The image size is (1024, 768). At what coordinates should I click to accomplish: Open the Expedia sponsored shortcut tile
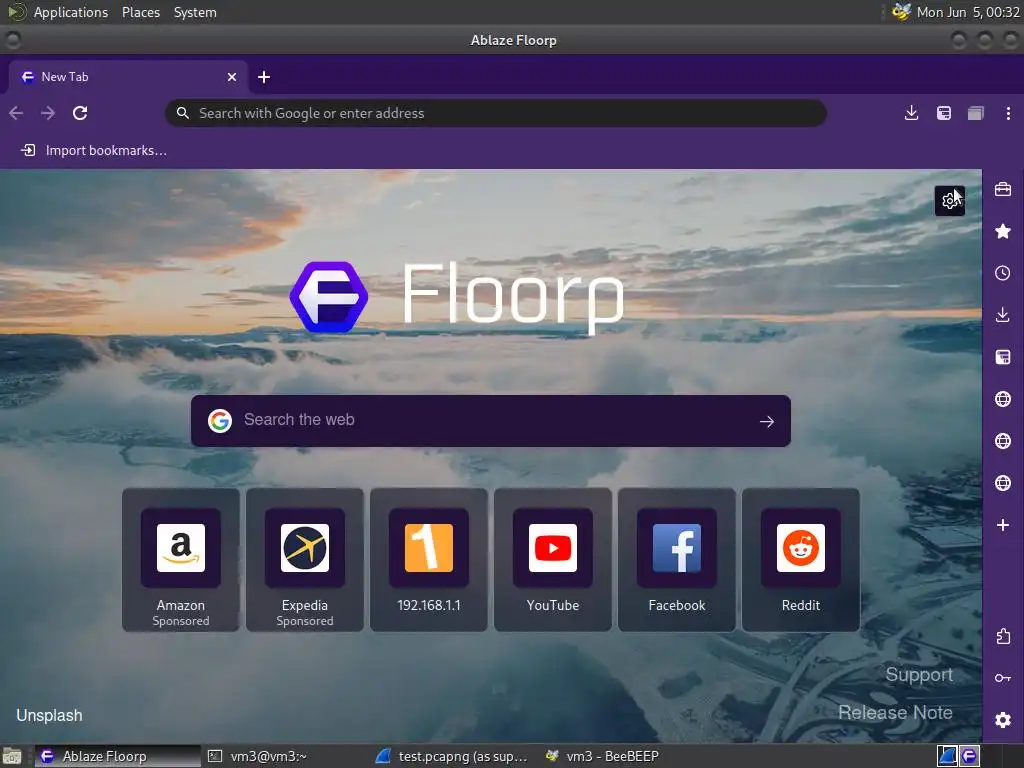(305, 560)
